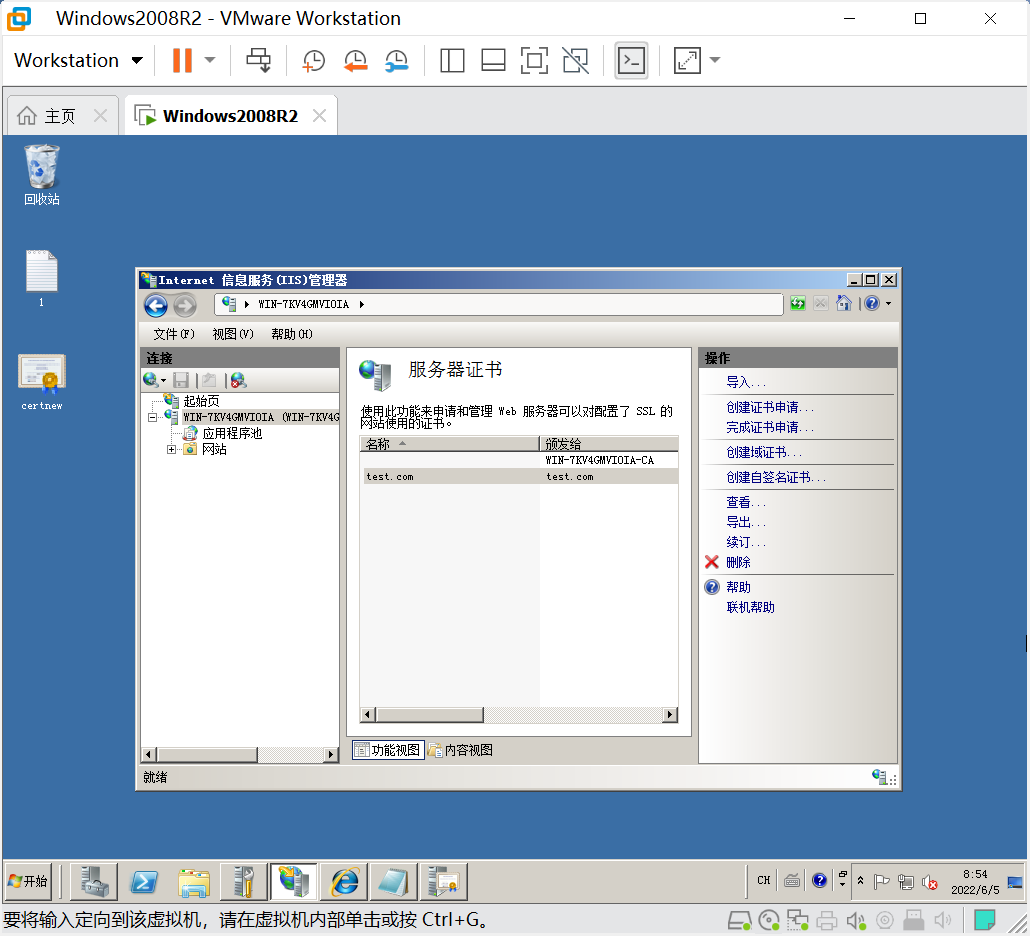Select the test.com certificate row
1030x936 pixels.
coord(519,477)
